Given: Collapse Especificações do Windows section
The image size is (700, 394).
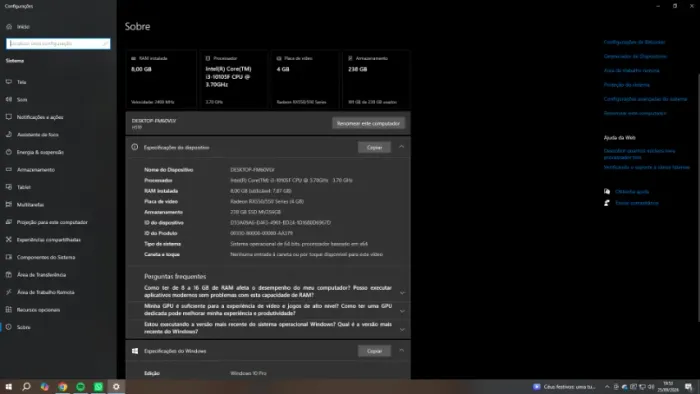Looking at the screenshot, I should pos(401,351).
